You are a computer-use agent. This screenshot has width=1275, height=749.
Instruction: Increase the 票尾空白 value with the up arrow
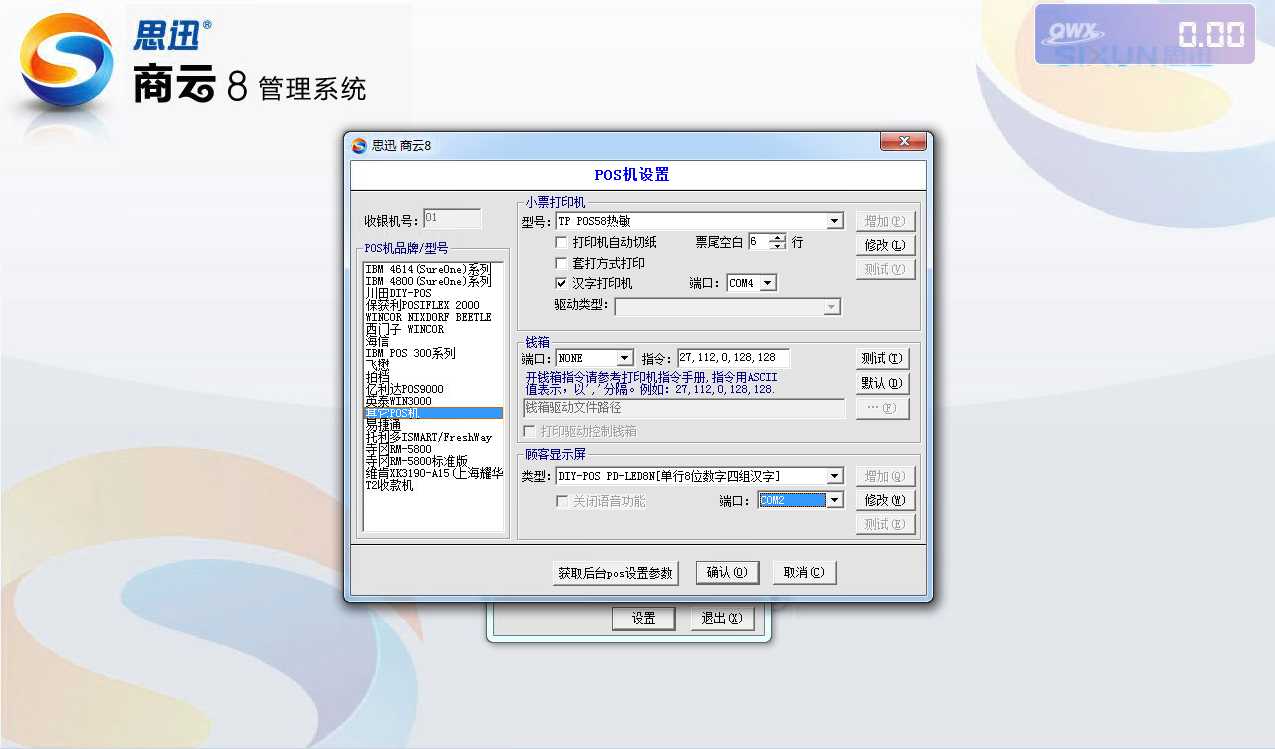[778, 237]
